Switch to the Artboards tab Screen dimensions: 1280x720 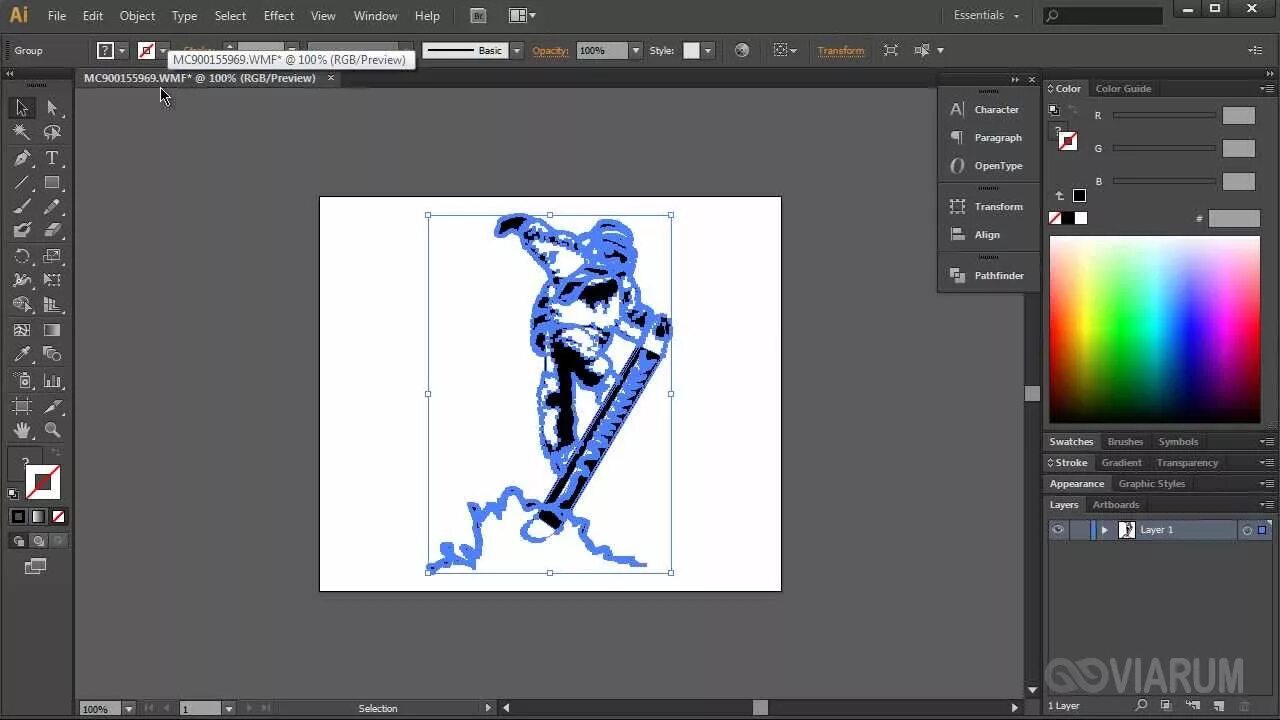(x=1115, y=504)
